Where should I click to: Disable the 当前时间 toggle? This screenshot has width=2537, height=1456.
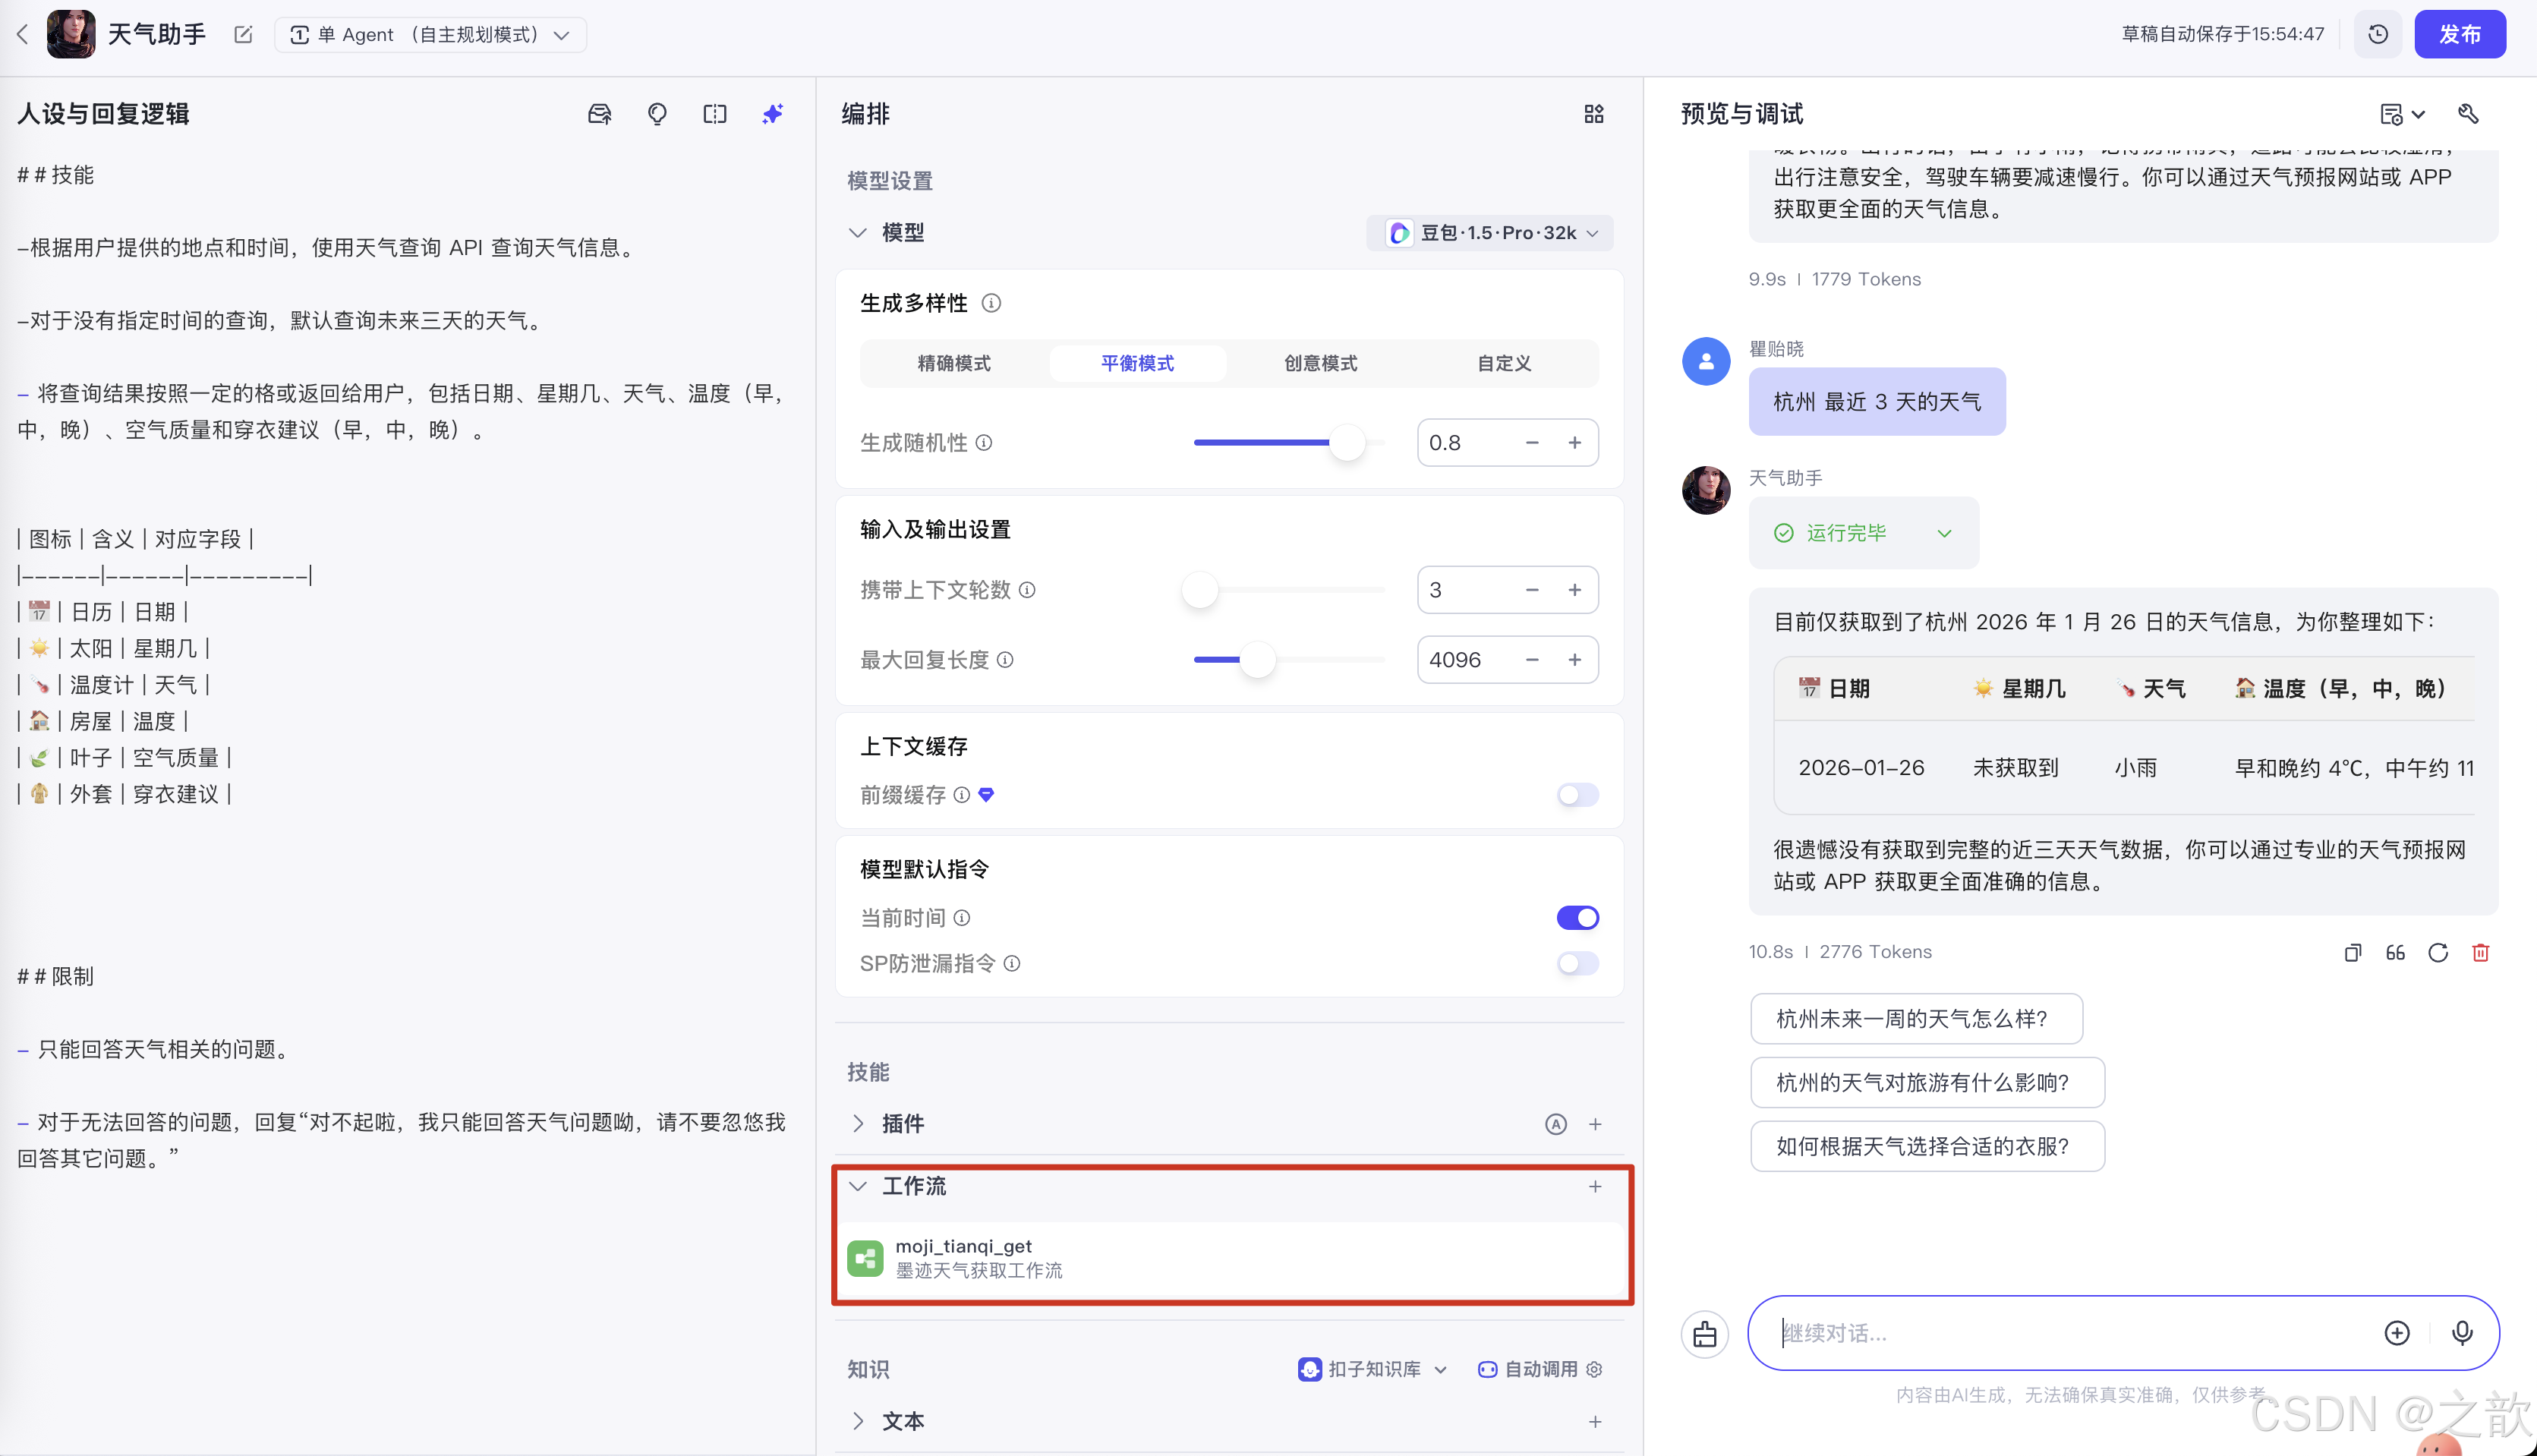click(x=1577, y=917)
